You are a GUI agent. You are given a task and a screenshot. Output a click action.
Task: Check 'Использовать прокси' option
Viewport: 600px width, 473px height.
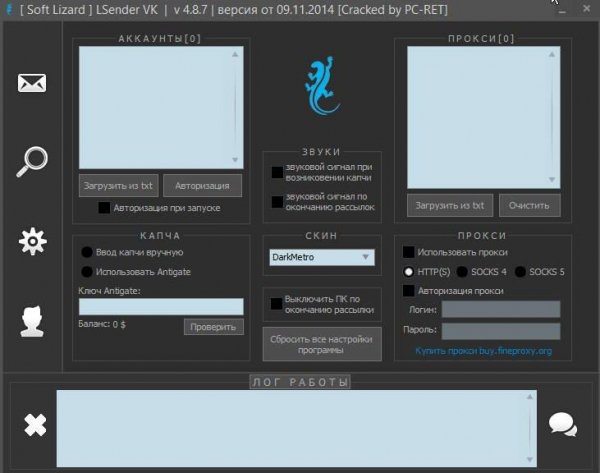pos(409,252)
